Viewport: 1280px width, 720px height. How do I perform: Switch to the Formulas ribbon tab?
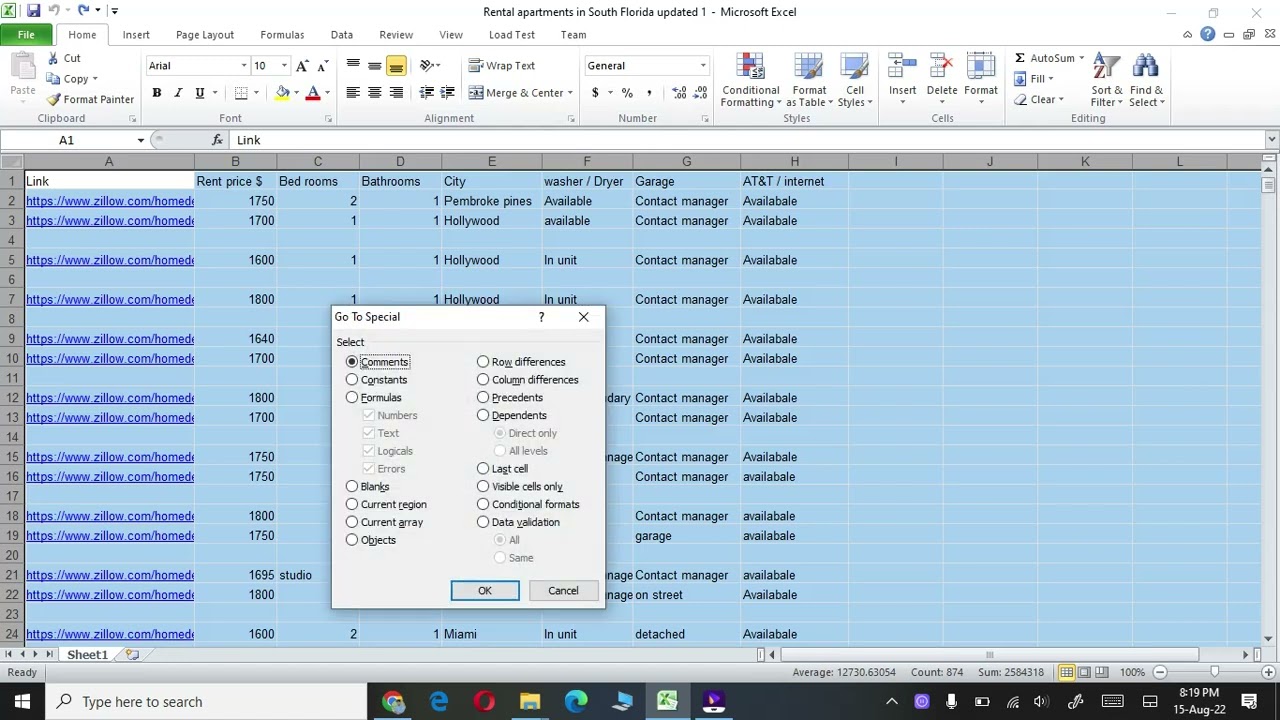(x=282, y=35)
